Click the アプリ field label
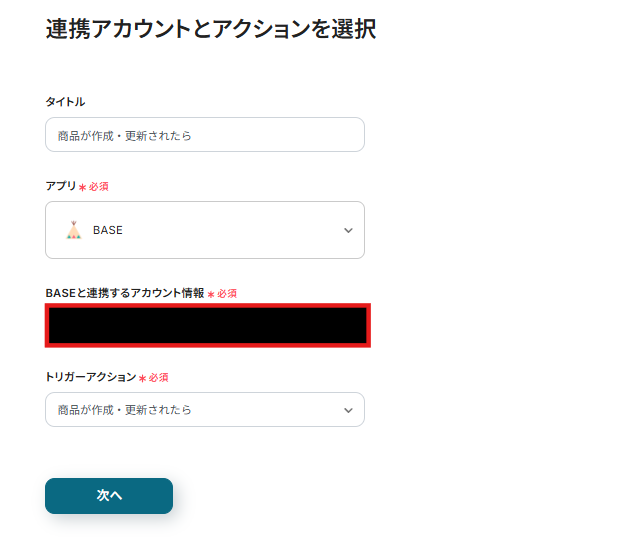The image size is (628, 553). coord(60,186)
